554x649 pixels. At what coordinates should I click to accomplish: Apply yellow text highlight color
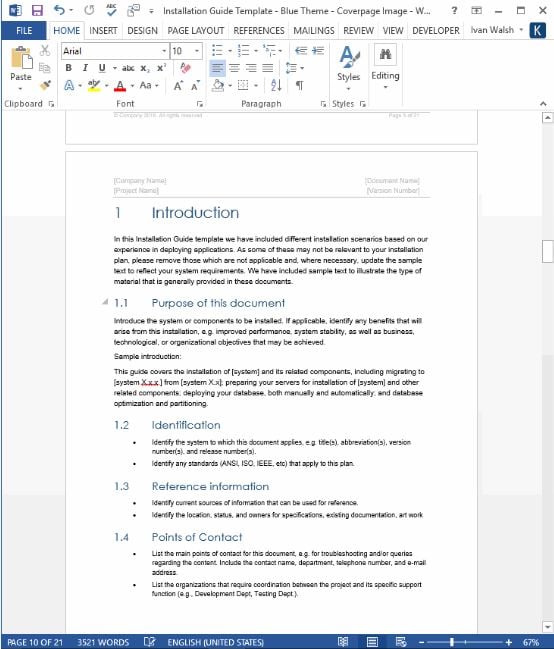(94, 85)
